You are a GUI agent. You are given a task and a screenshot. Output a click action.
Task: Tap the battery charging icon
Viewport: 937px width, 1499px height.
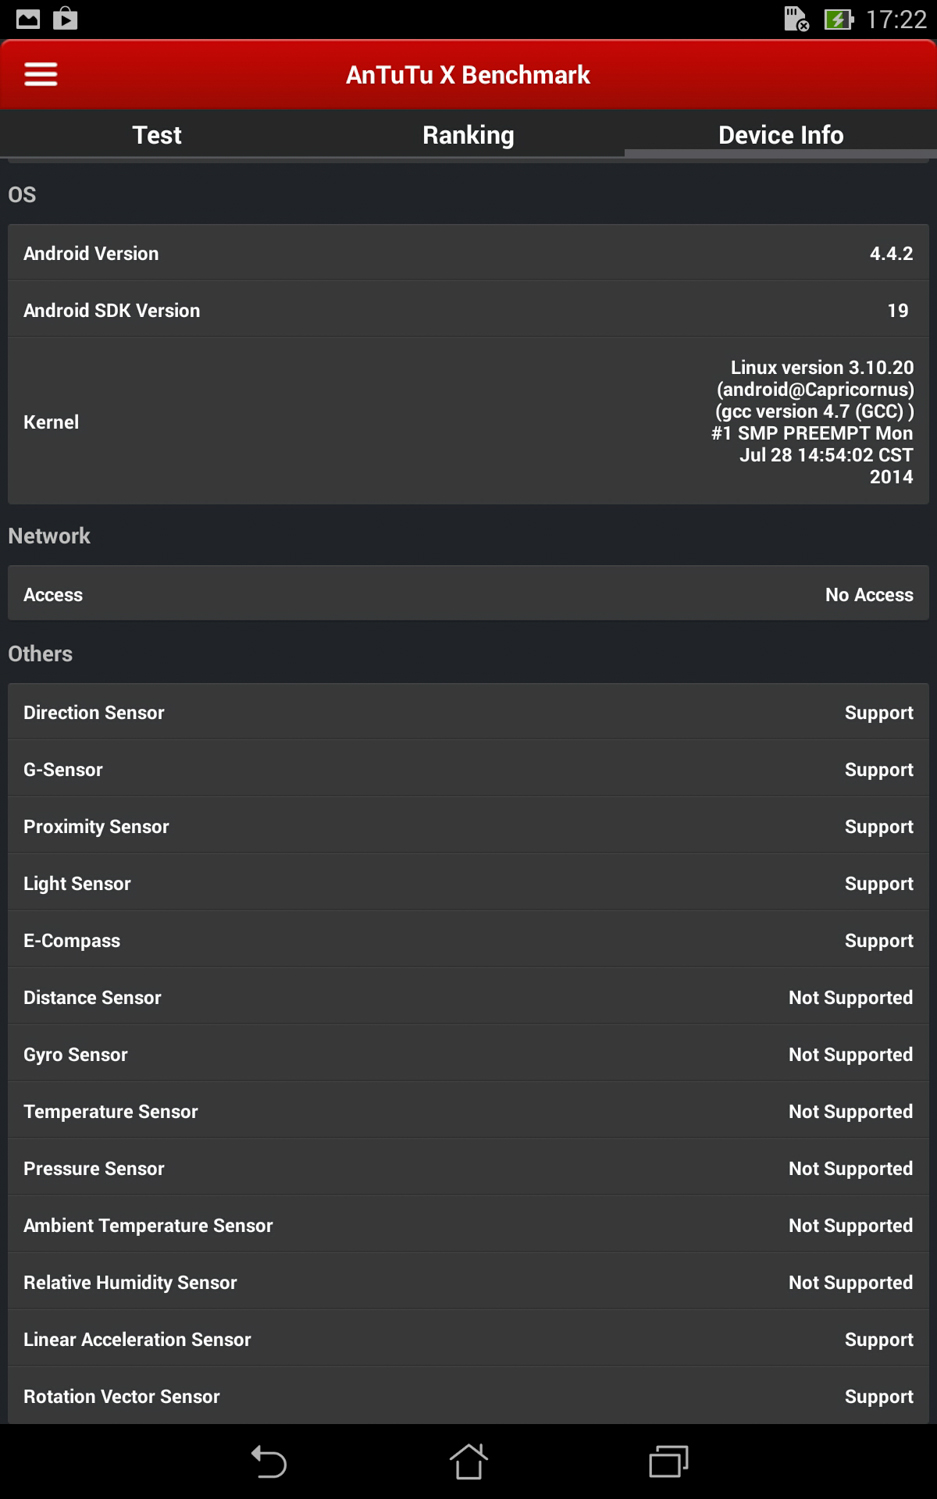tap(838, 20)
